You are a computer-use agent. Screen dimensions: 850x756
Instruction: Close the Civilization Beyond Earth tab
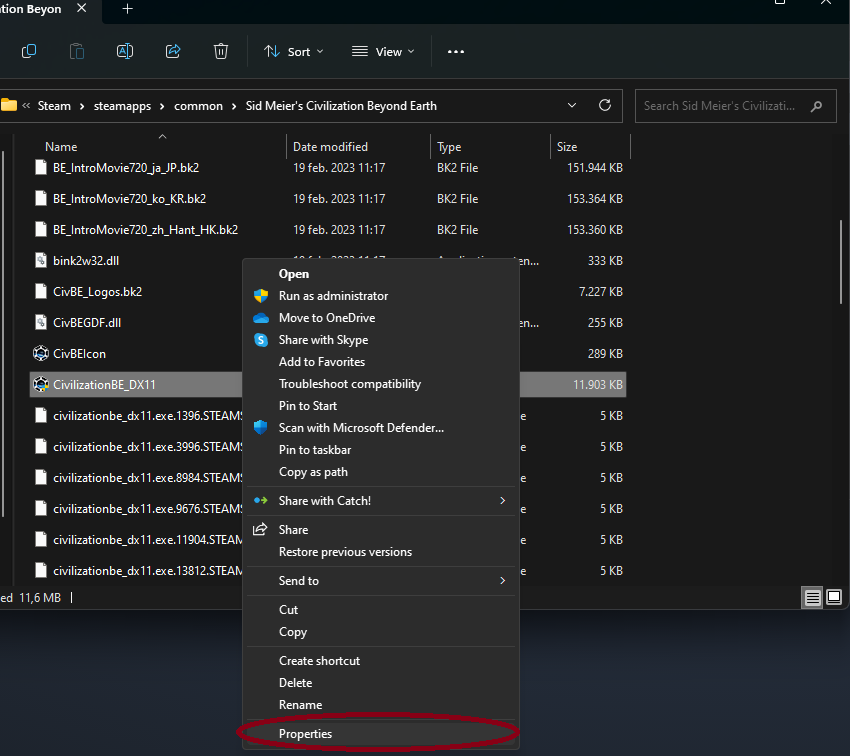[82, 8]
